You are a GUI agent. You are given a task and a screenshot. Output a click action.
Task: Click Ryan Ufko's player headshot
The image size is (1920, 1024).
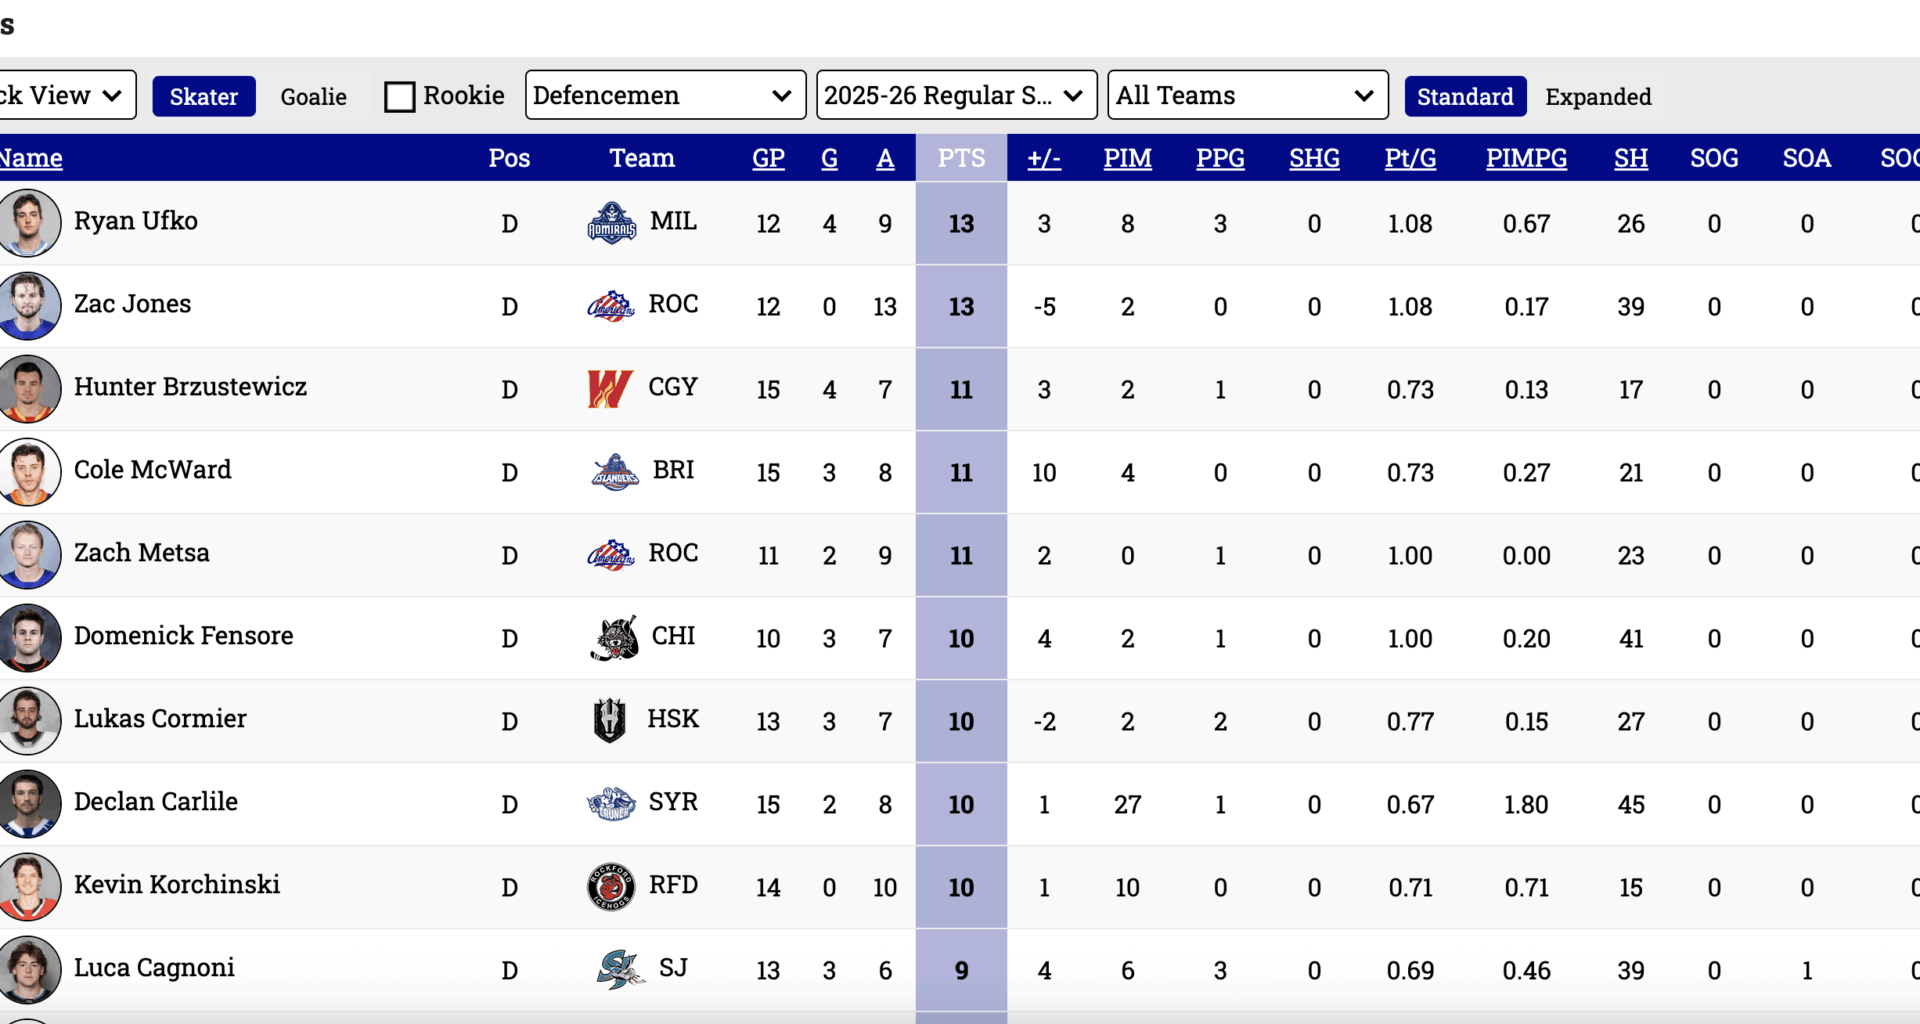click(28, 222)
